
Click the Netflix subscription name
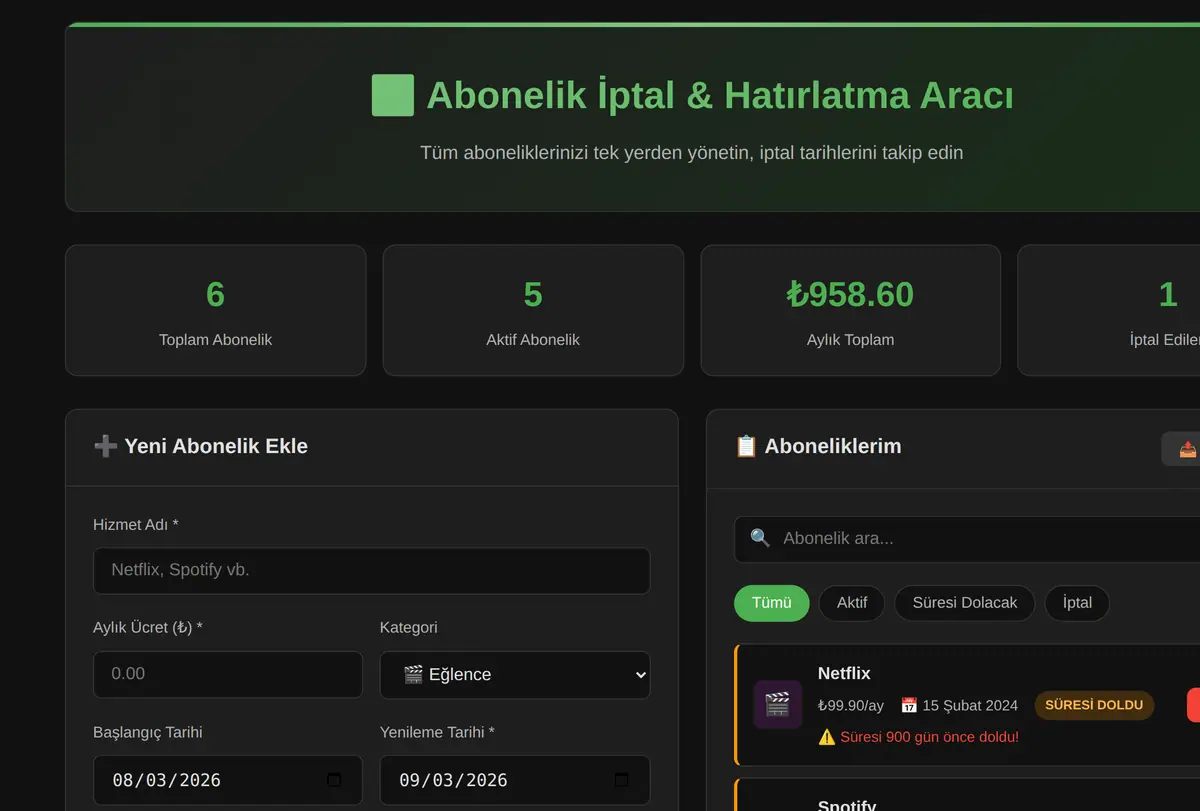(844, 674)
